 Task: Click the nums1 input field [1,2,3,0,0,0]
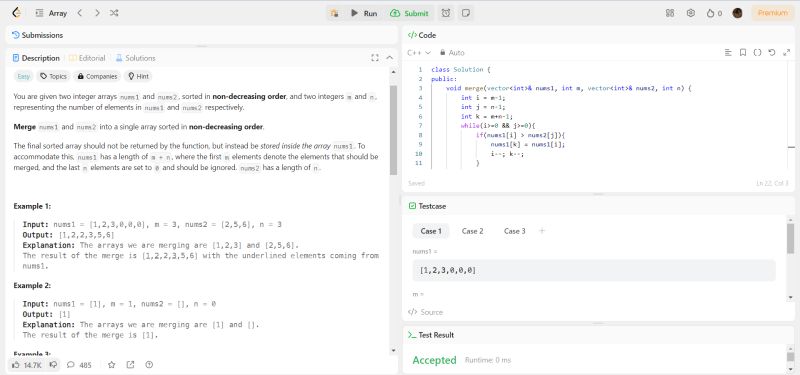tap(594, 270)
